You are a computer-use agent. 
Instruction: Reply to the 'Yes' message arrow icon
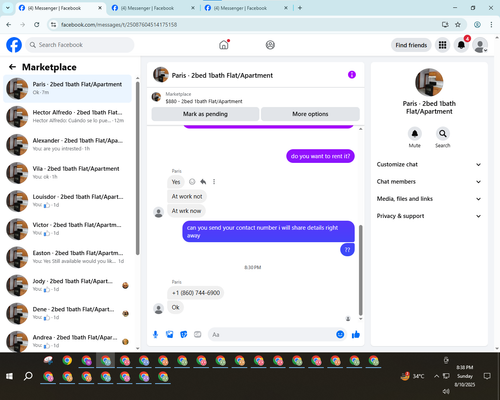[x=203, y=182]
